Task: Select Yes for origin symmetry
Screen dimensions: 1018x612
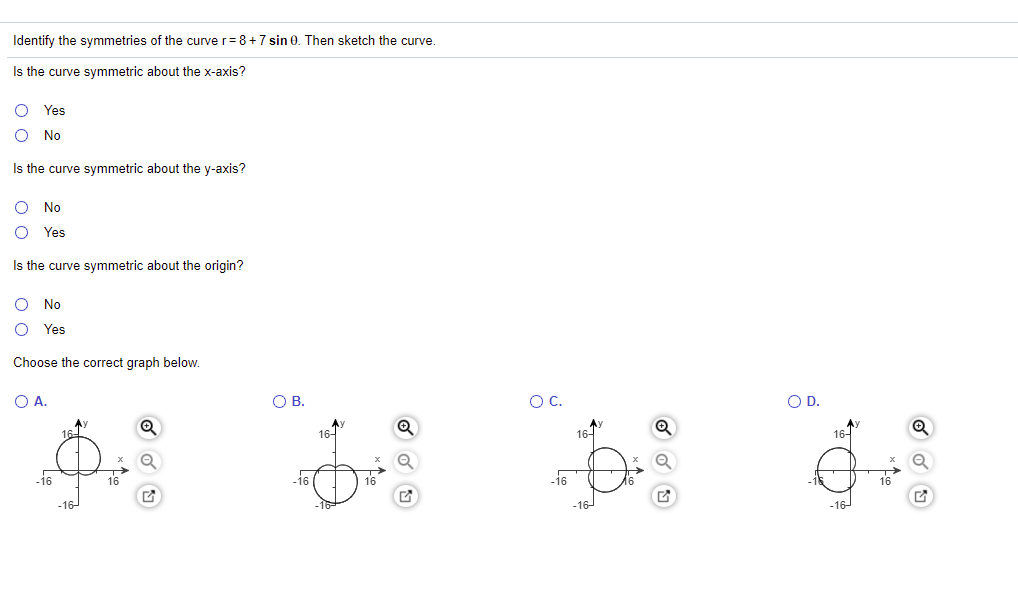Action: (x=21, y=329)
